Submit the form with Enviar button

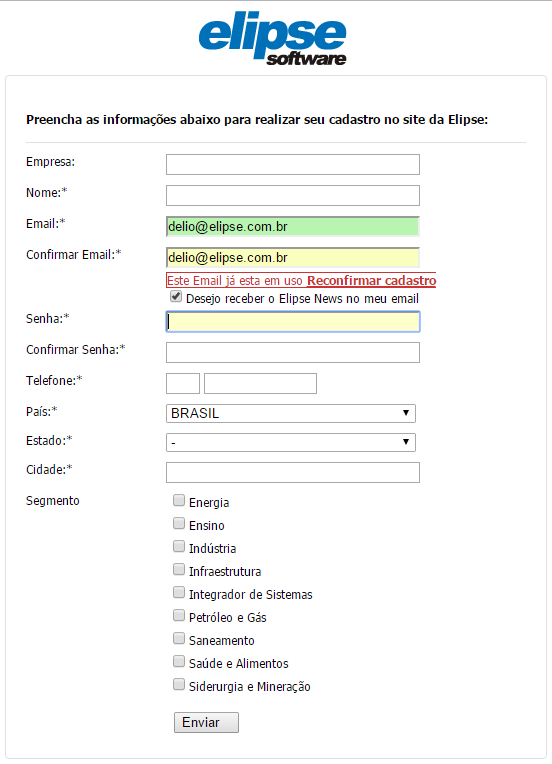[x=206, y=722]
